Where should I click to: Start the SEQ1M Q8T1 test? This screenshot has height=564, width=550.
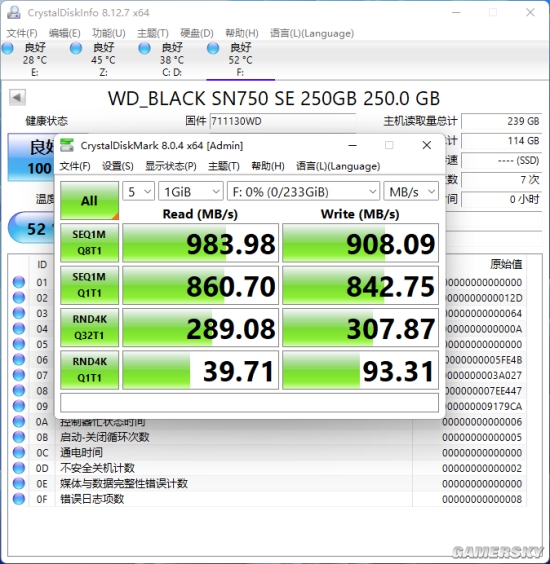click(90, 243)
